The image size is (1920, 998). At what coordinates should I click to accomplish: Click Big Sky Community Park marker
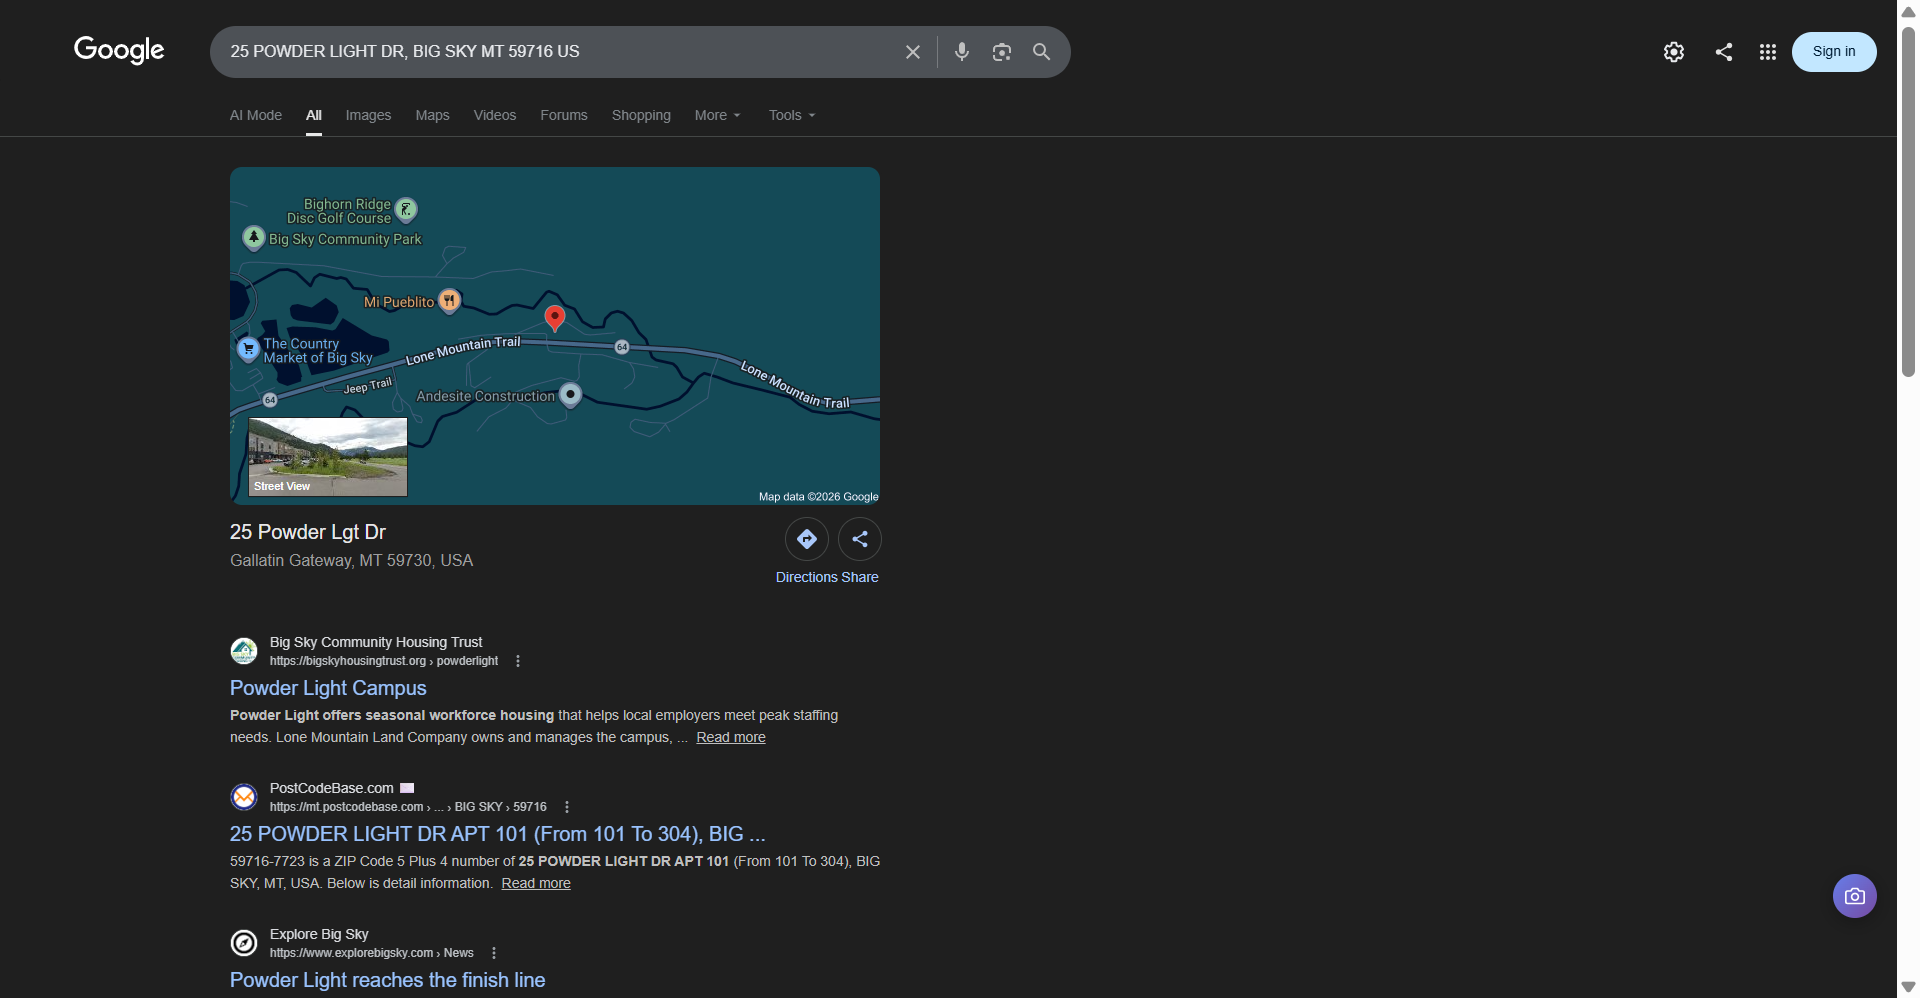coord(254,238)
